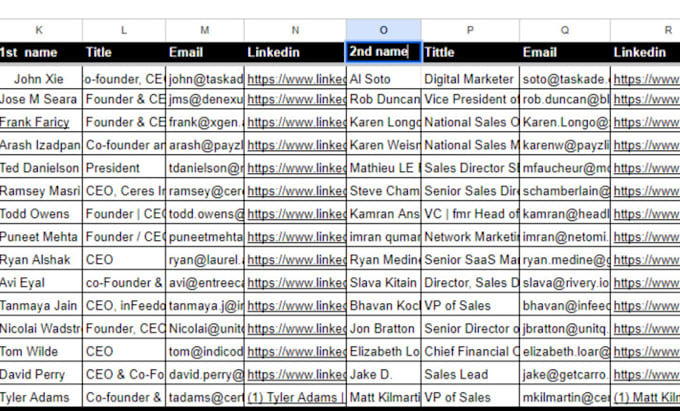Select column N header
This screenshot has height=411, width=680.
(295, 30)
